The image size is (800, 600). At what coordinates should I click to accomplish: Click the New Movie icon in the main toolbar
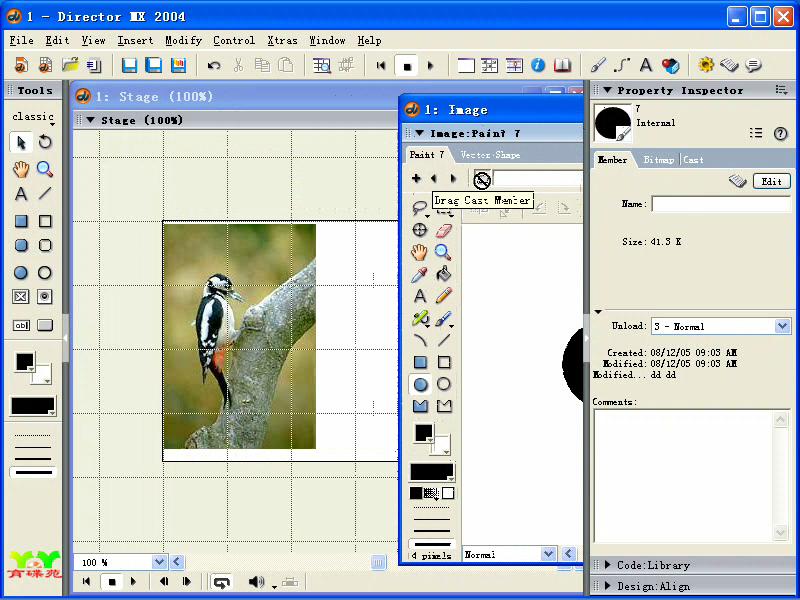(21, 65)
